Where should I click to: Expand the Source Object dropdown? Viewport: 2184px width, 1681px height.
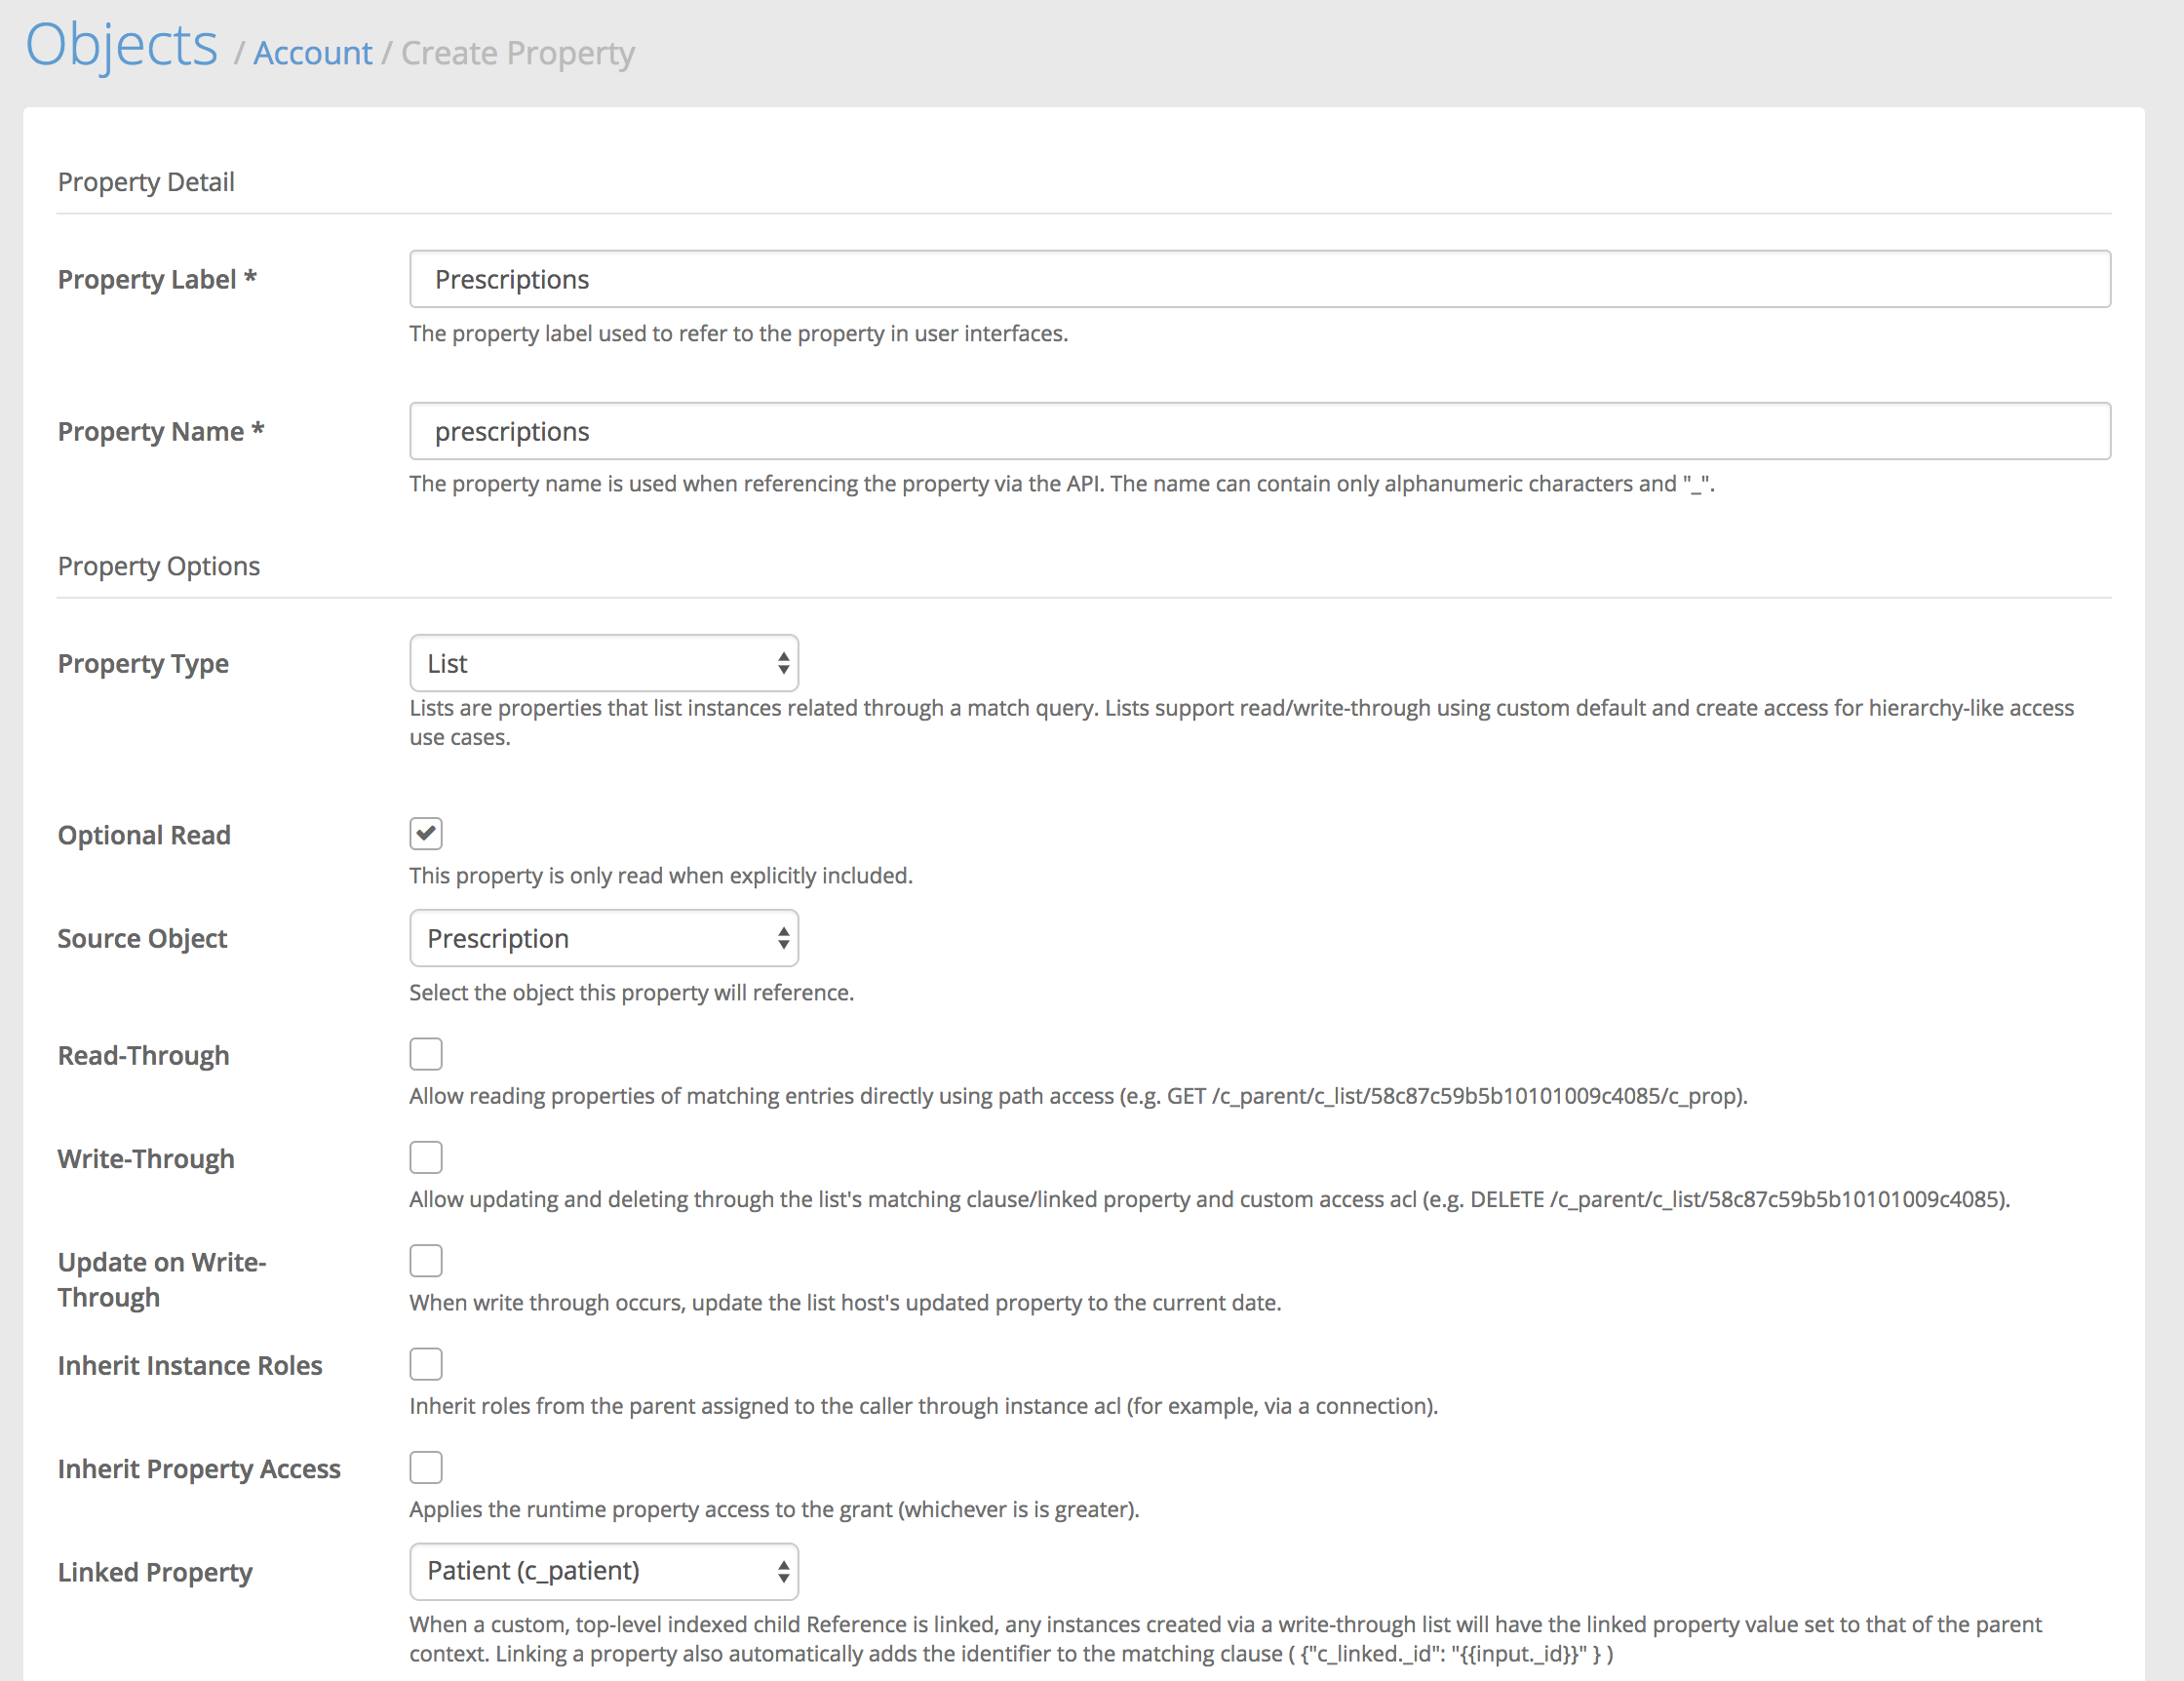[x=603, y=938]
